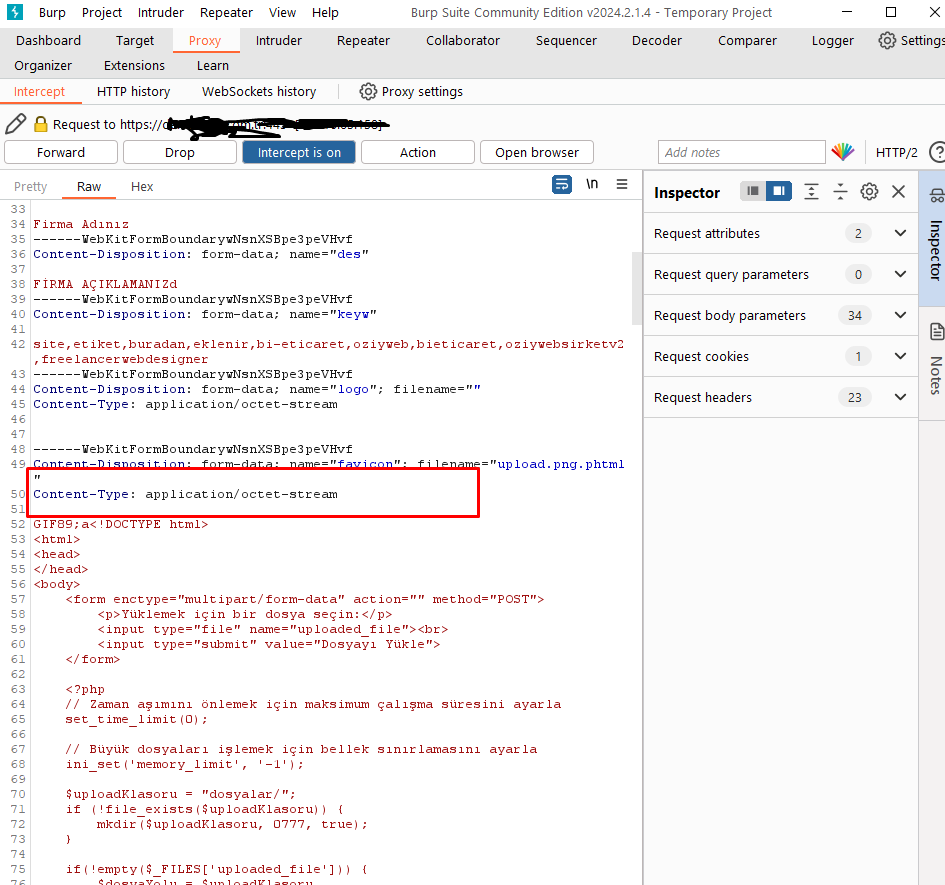The height and width of the screenshot is (885, 945).
Task: Switch to the Dashboard tab
Action: point(48,40)
